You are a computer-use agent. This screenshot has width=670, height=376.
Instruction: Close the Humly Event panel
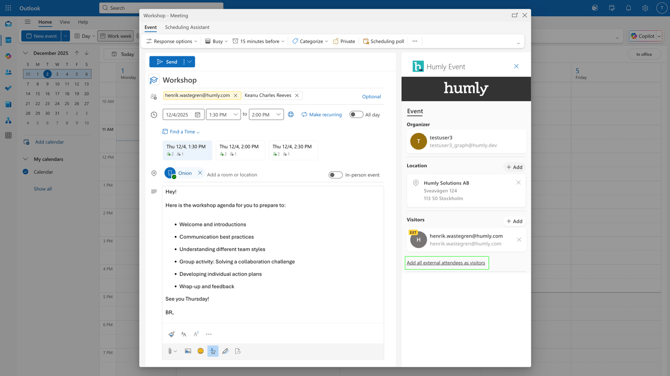516,66
